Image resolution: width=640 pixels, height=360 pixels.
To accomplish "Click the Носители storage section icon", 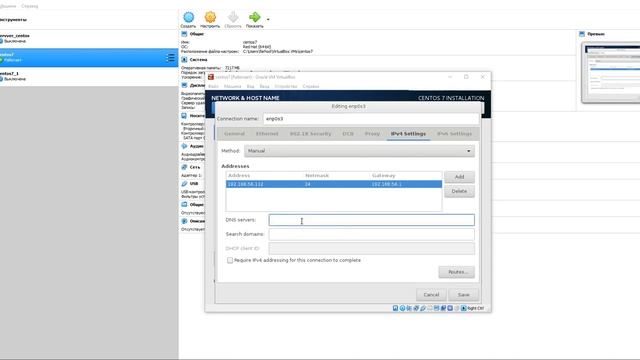I will point(184,116).
